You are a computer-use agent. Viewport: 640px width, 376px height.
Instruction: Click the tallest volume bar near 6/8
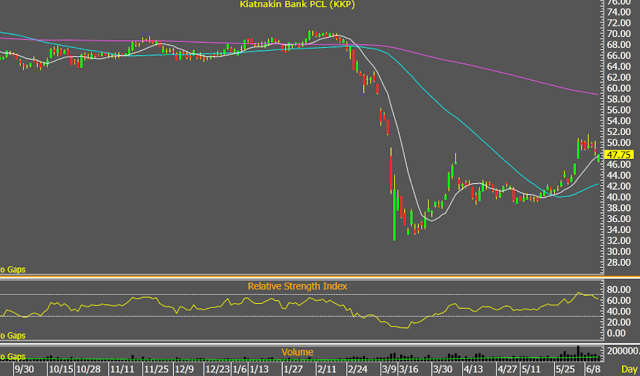[578, 353]
